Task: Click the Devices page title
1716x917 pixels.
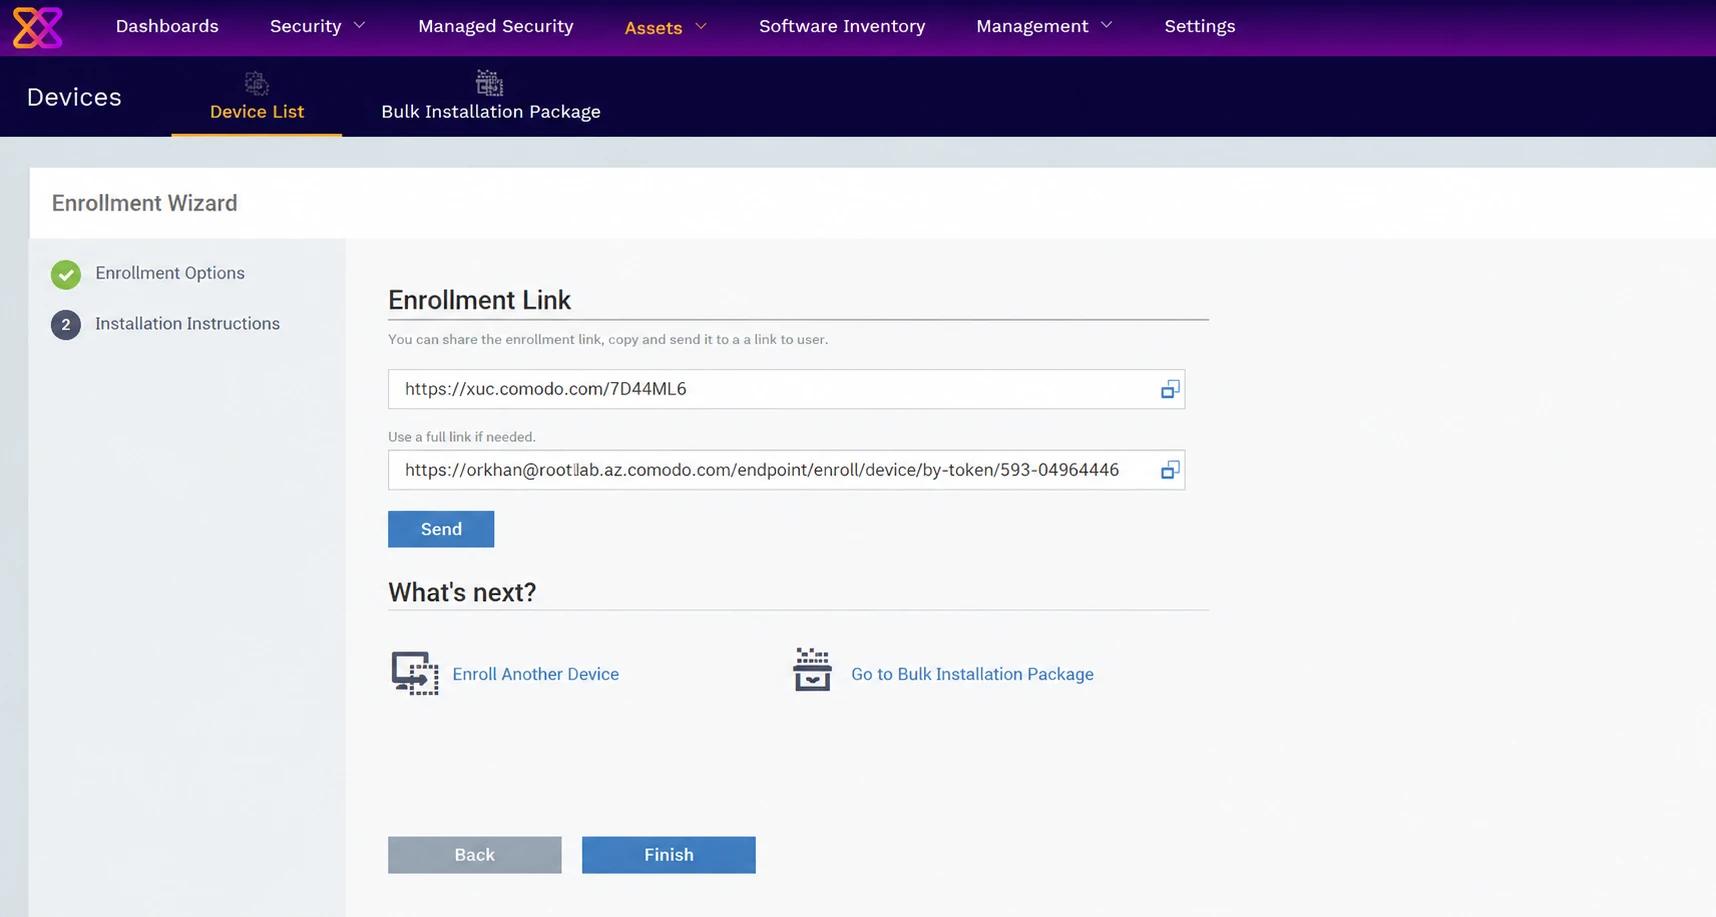Action: tap(74, 97)
